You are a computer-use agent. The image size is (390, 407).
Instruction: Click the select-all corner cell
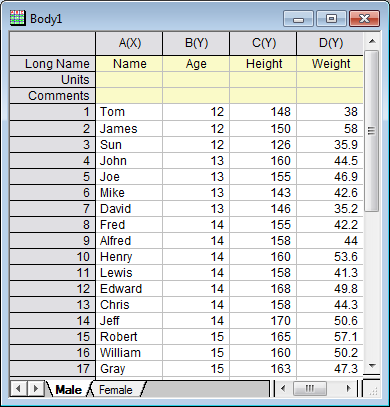(53, 43)
